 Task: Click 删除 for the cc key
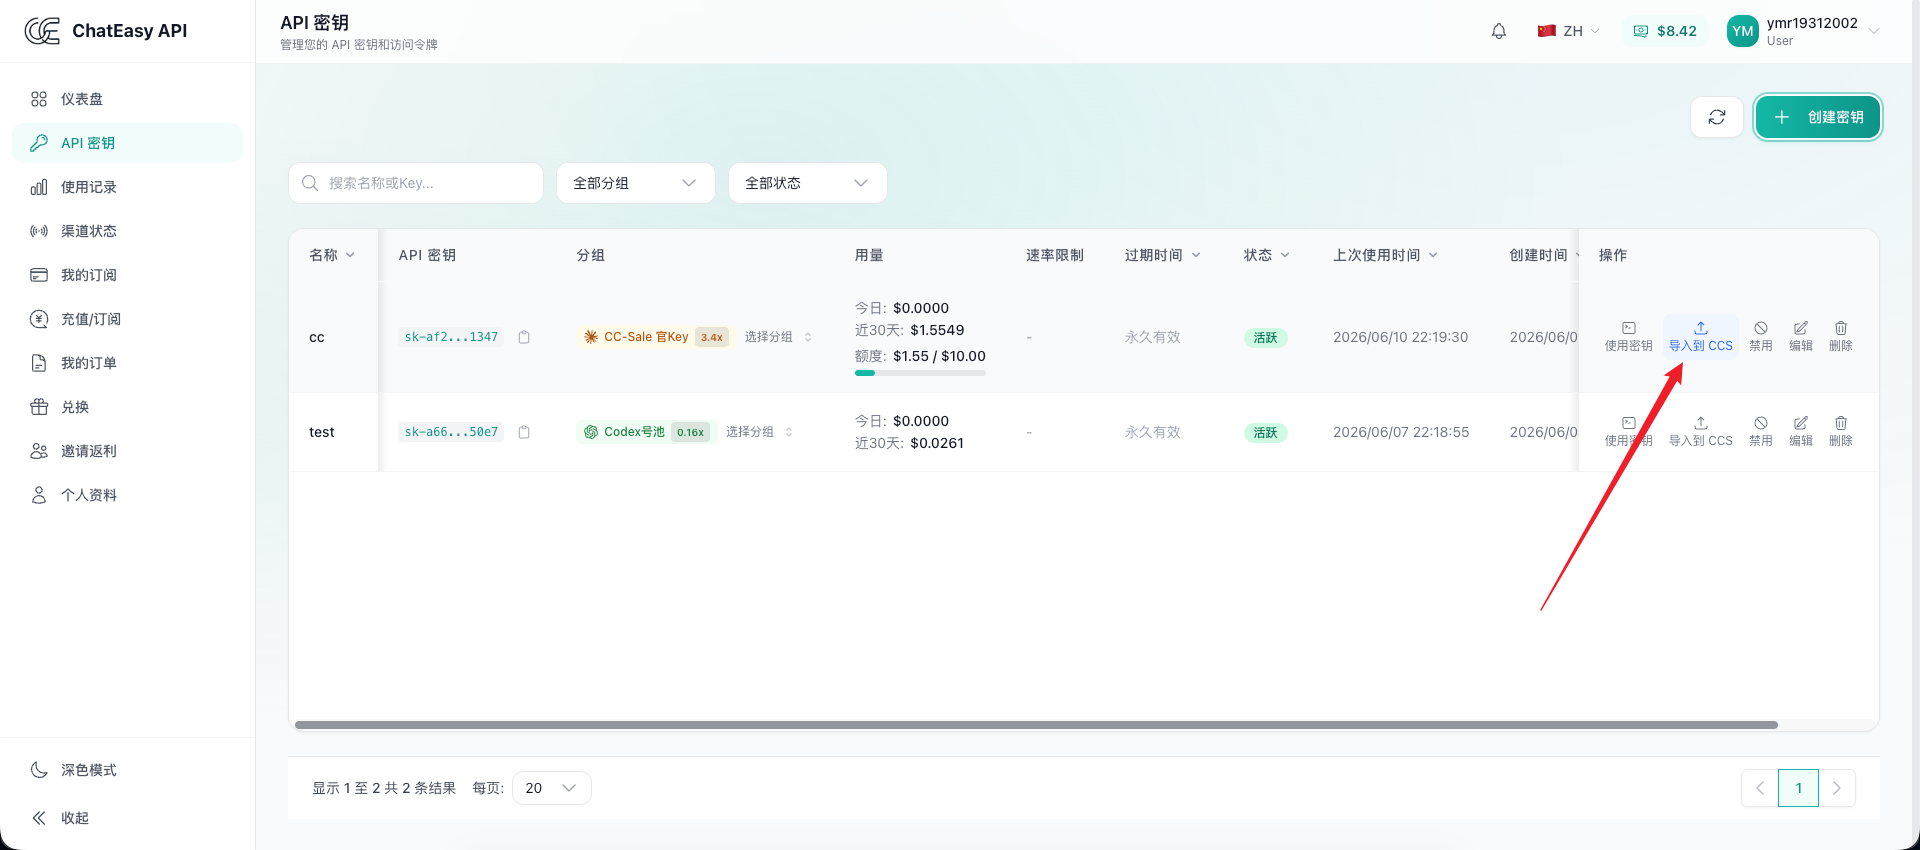click(x=1841, y=336)
